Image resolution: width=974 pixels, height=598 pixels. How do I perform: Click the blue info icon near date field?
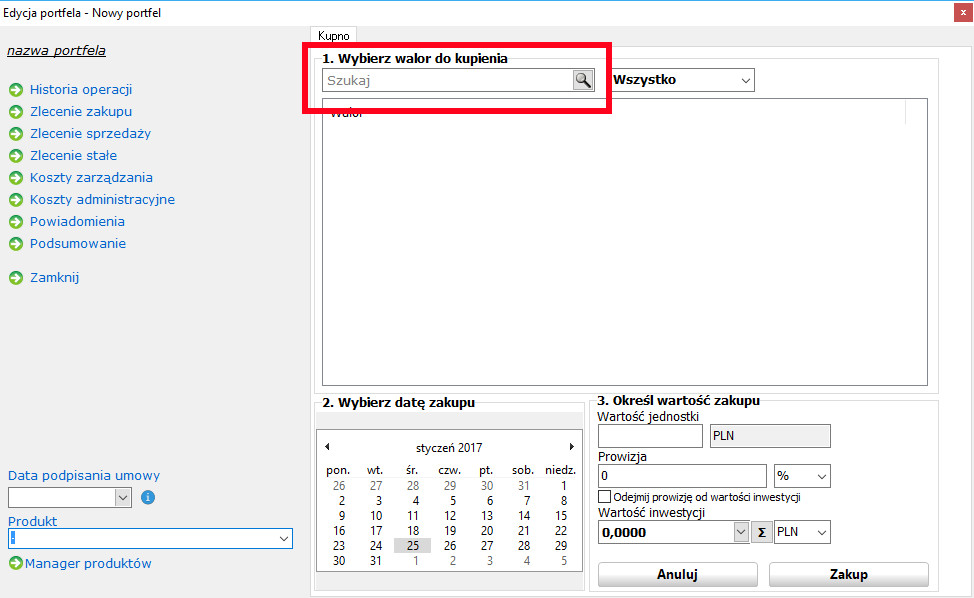click(148, 497)
